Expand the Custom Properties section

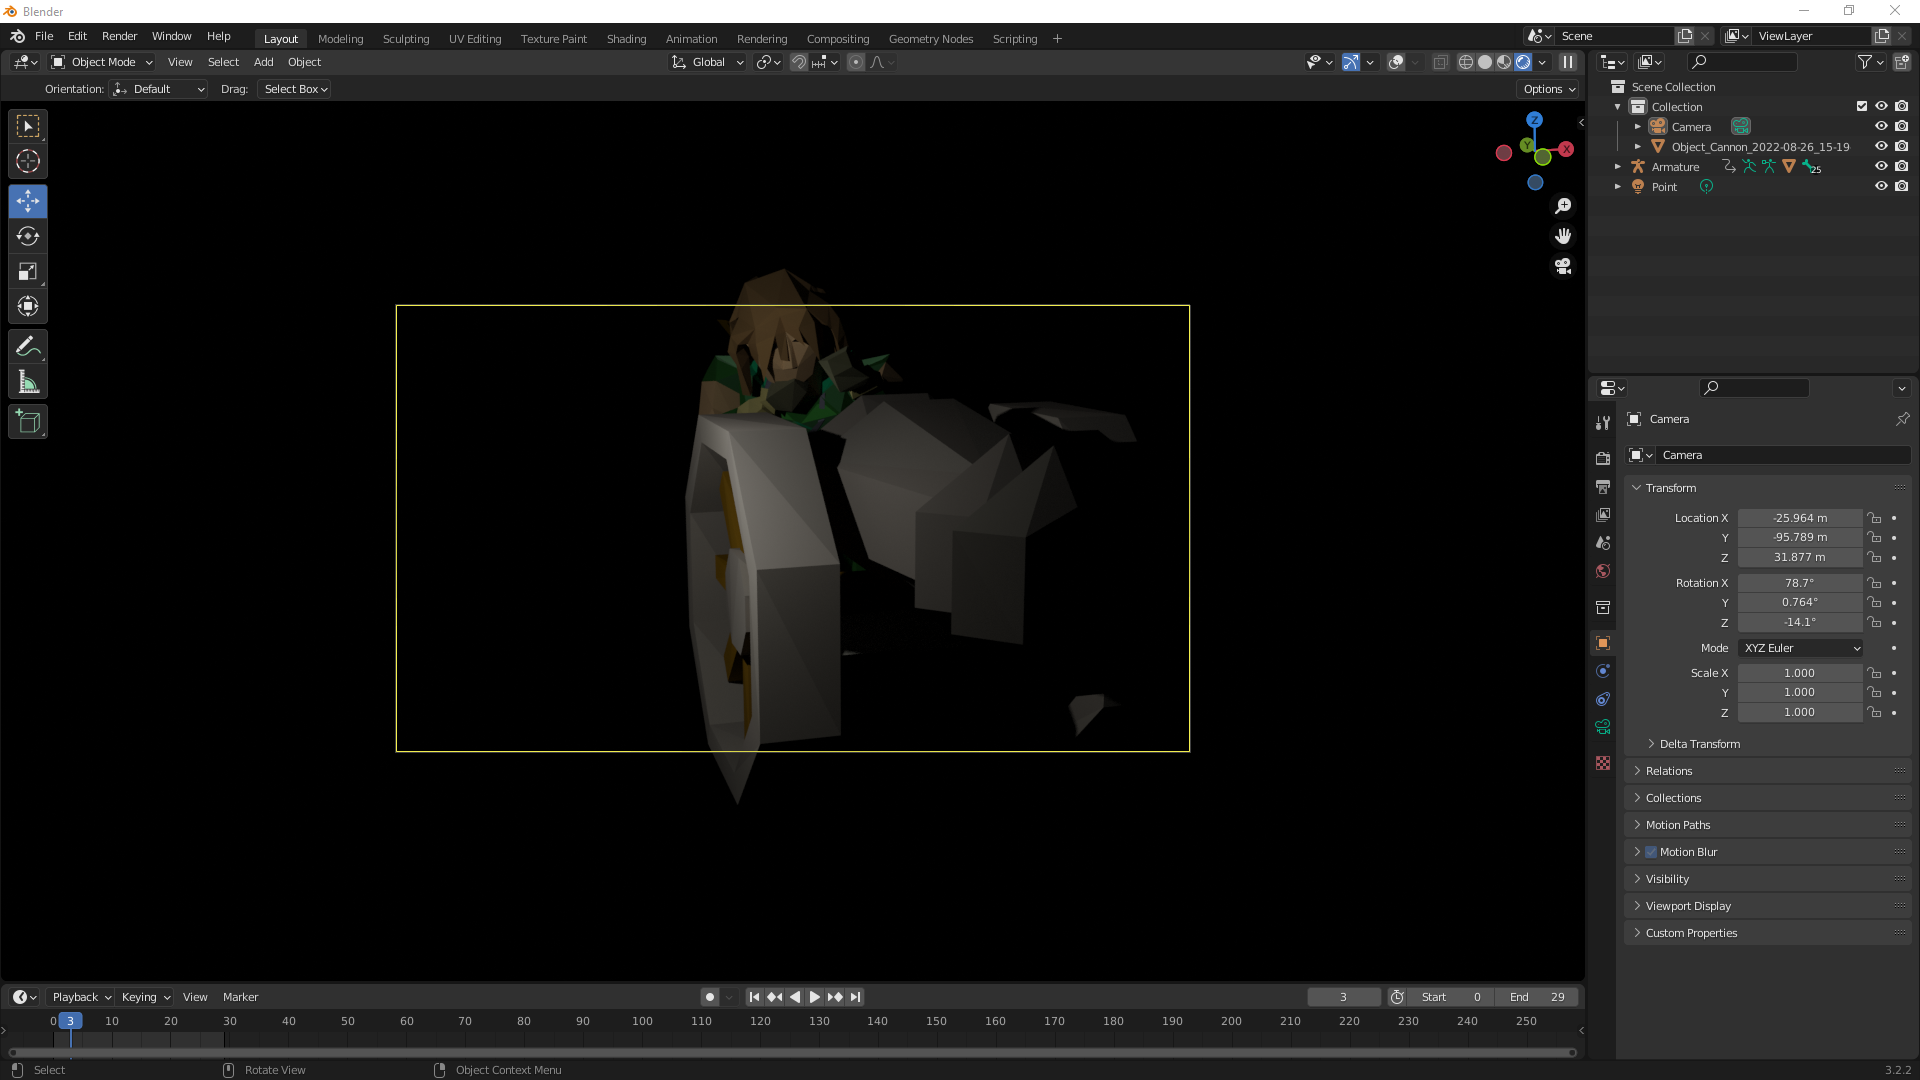point(1691,932)
